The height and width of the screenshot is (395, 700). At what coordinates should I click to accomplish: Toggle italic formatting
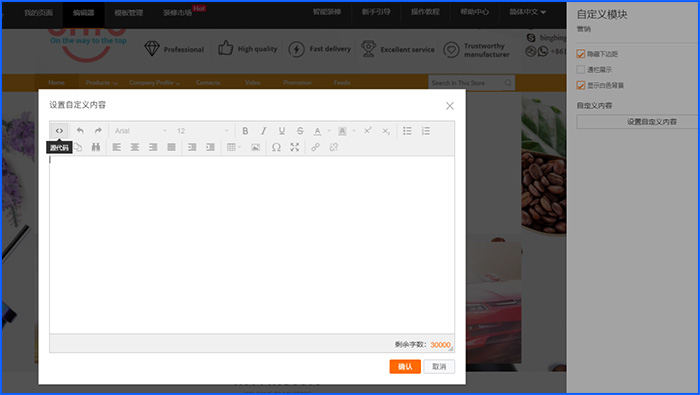(263, 131)
